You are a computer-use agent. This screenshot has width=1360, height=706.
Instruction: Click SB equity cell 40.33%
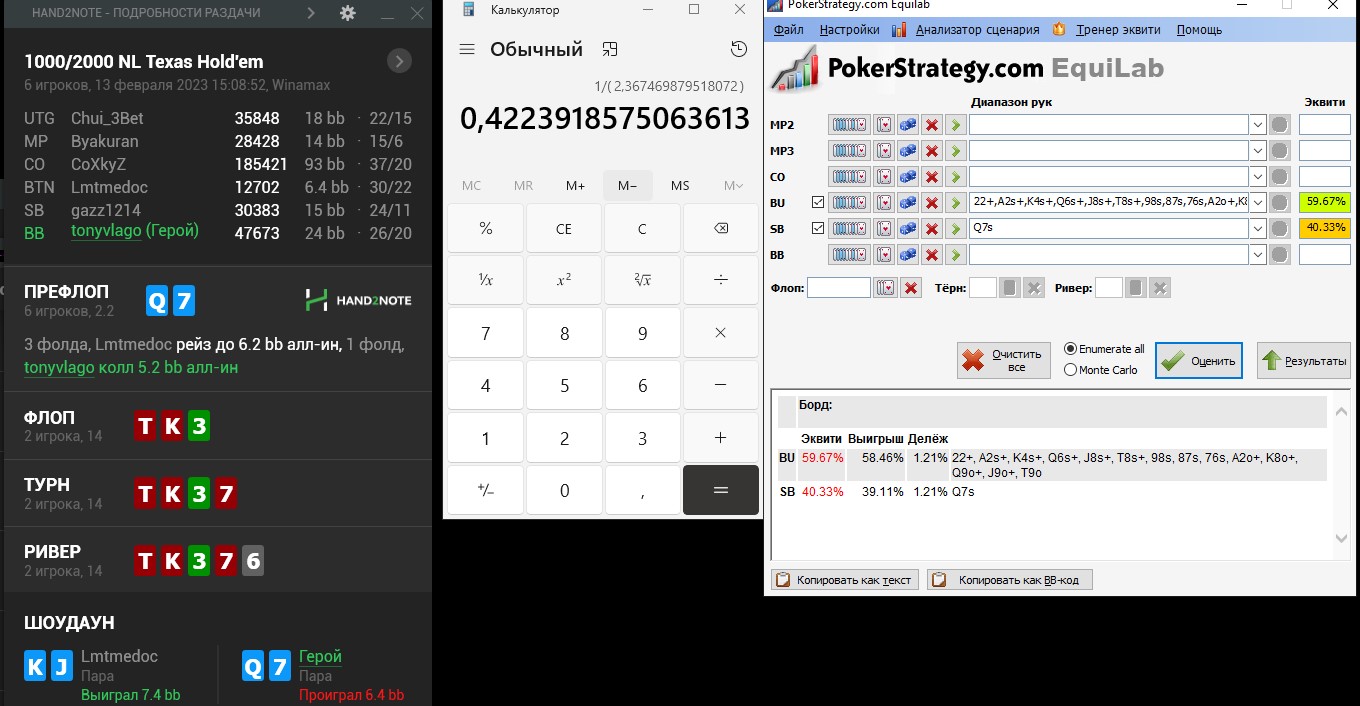[1325, 229]
